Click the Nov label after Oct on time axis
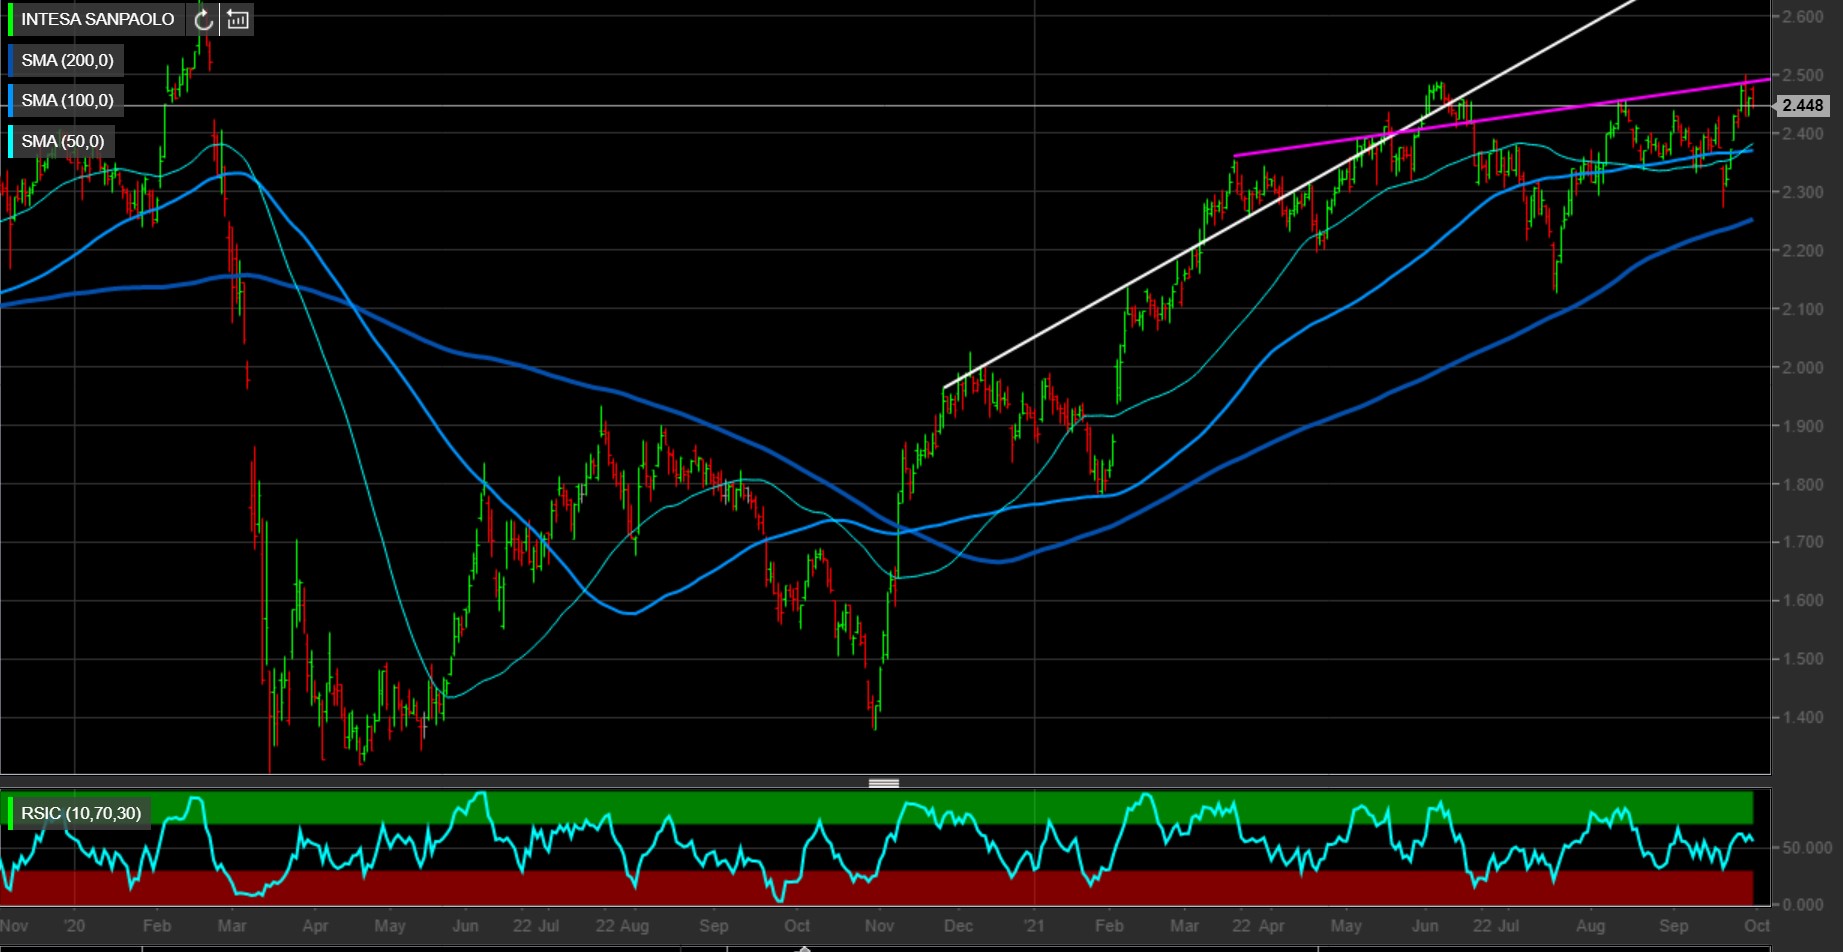The width and height of the screenshot is (1843, 952). click(879, 926)
